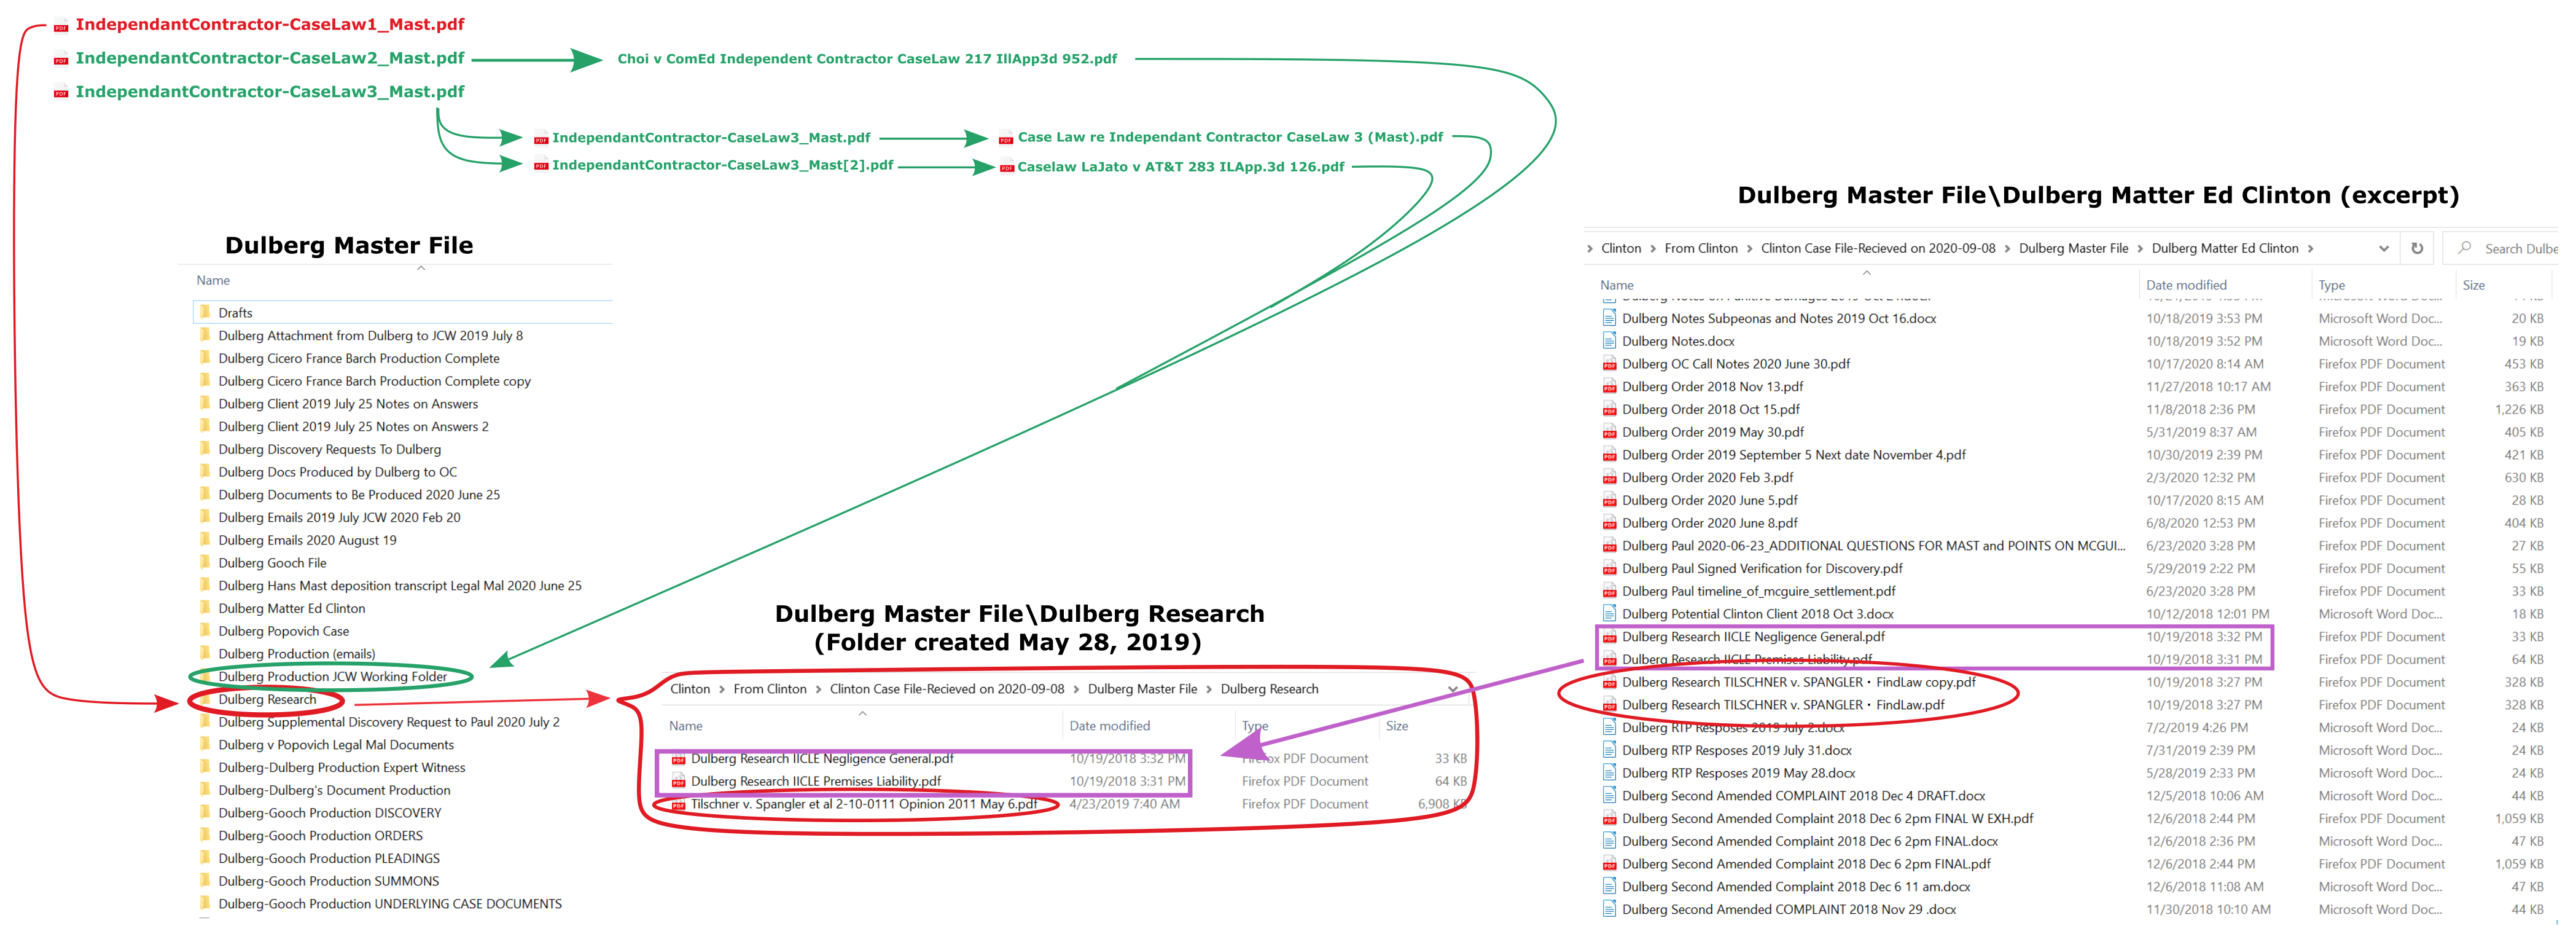Click PDF icon of IndependantContractor-CaseLaw1_Mast.pdf
The image size is (2576, 942).
click(61, 26)
